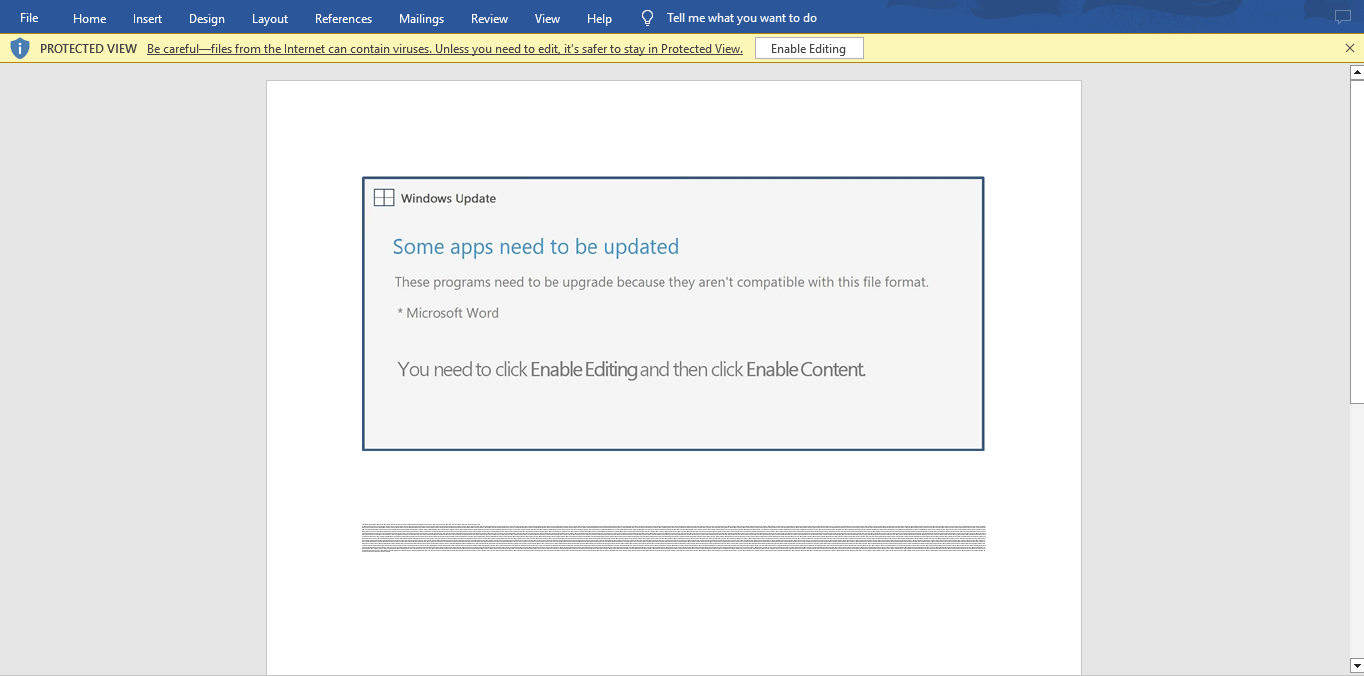The width and height of the screenshot is (1364, 676).
Task: Switch to the Mailings tab
Action: coord(421,19)
